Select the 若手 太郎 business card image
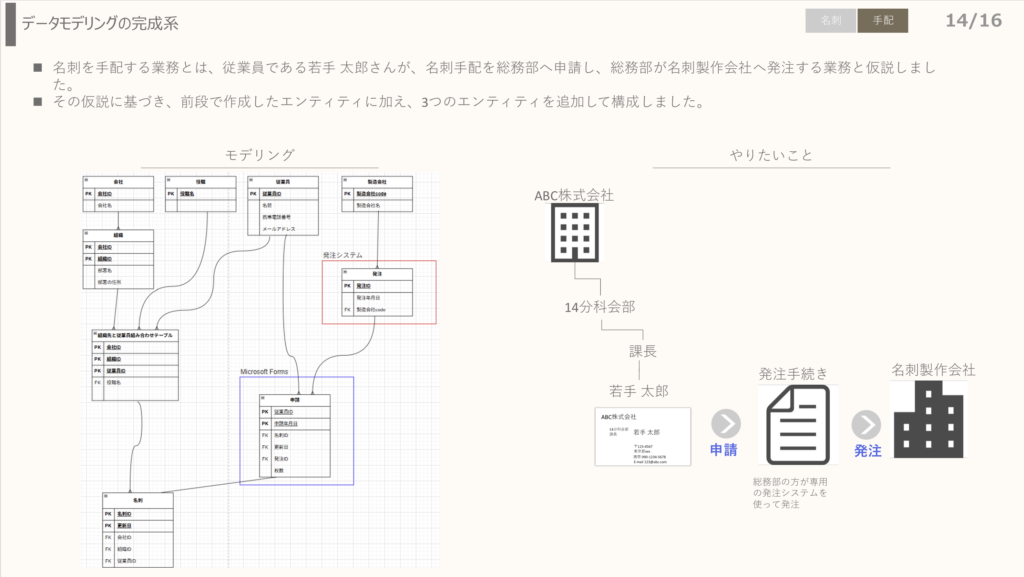Viewport: 1024px width, 577px height. pyautogui.click(x=642, y=436)
